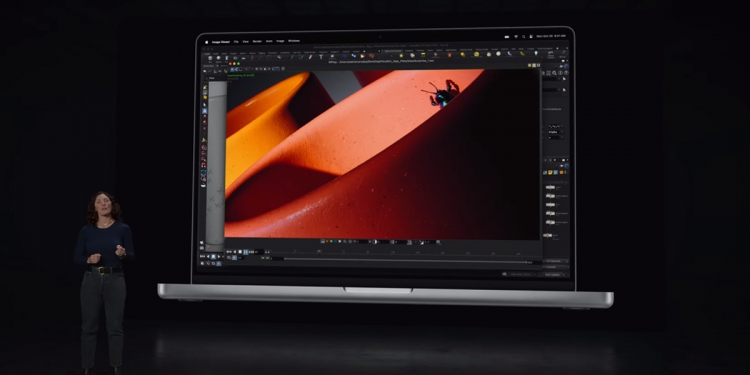Screen dimensions: 750x375
Task: Select the Tube shelf tool
Action: pyautogui.click(x=227, y=58)
